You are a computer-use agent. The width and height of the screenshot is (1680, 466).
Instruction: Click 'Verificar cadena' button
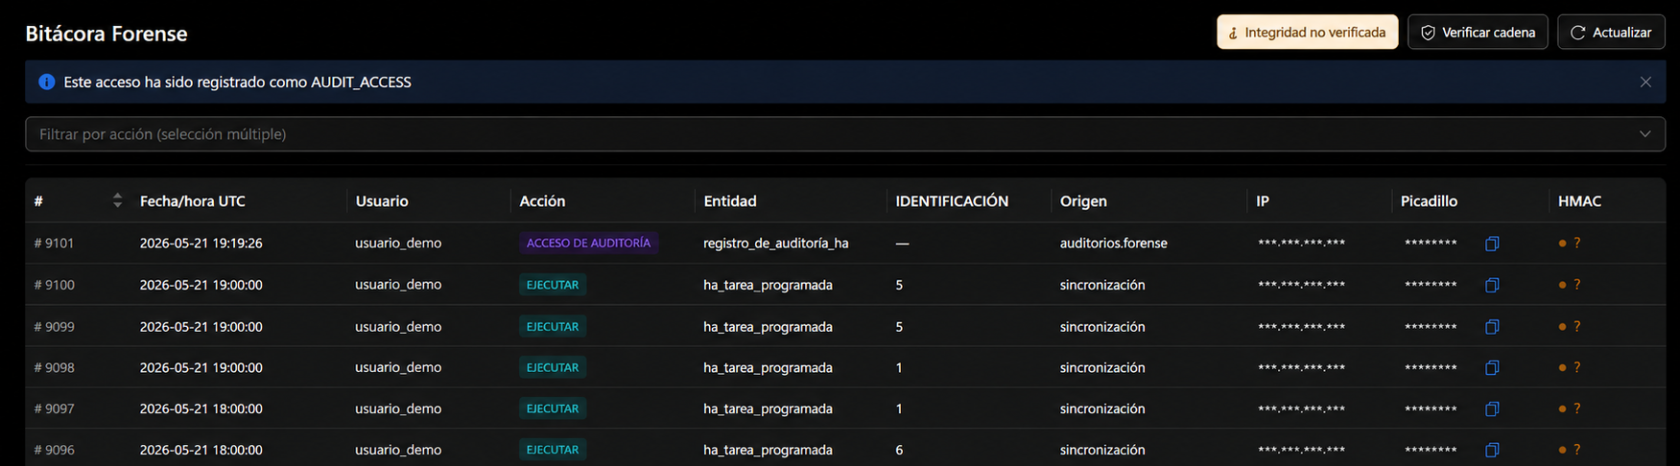click(1478, 32)
